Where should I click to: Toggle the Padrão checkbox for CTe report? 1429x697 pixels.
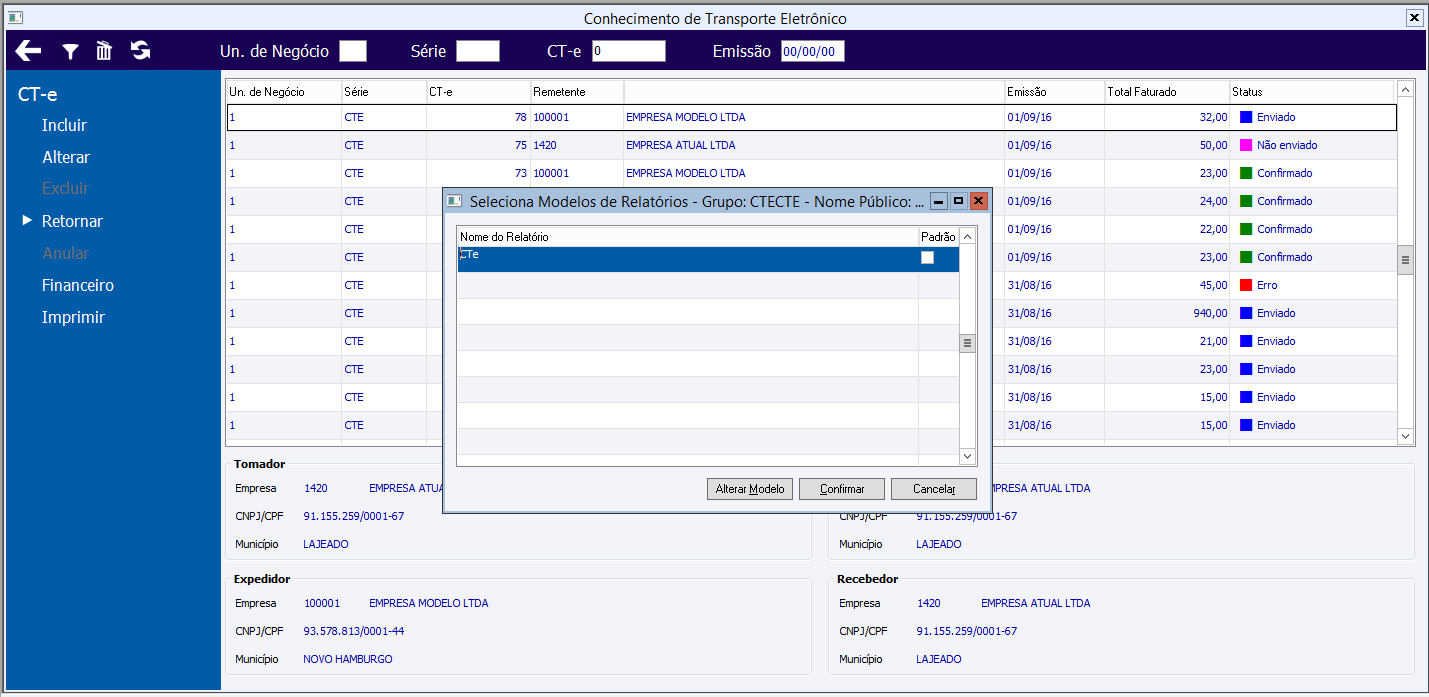point(928,257)
